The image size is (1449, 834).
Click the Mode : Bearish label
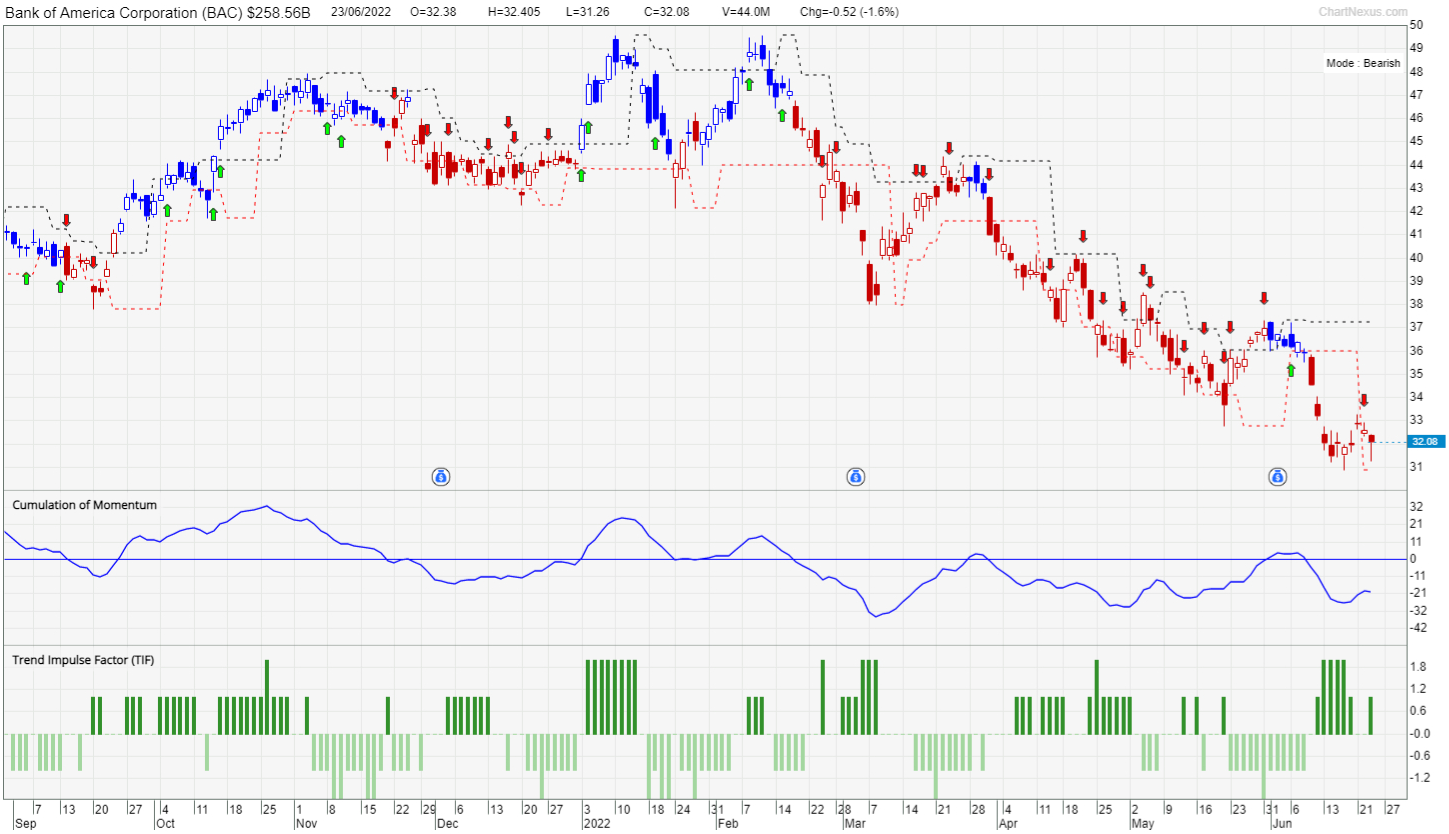(1363, 63)
